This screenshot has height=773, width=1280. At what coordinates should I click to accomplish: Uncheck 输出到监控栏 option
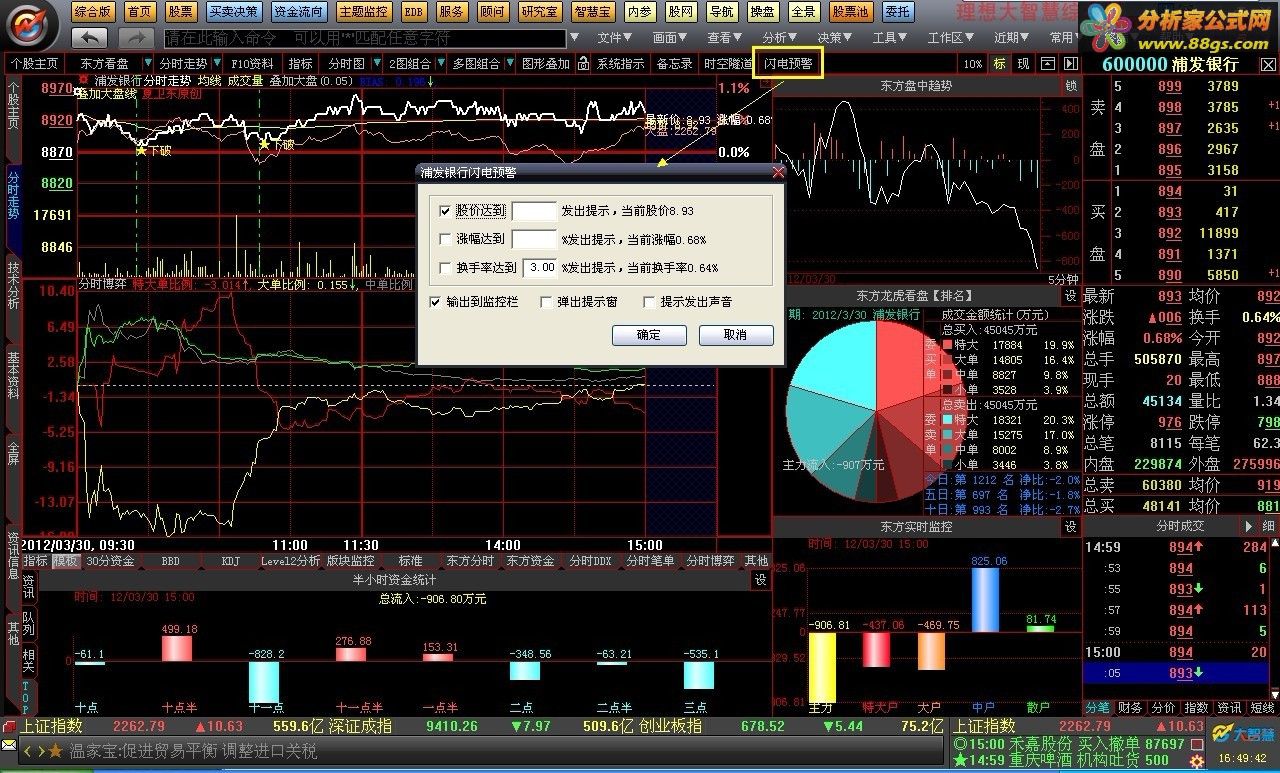[435, 301]
